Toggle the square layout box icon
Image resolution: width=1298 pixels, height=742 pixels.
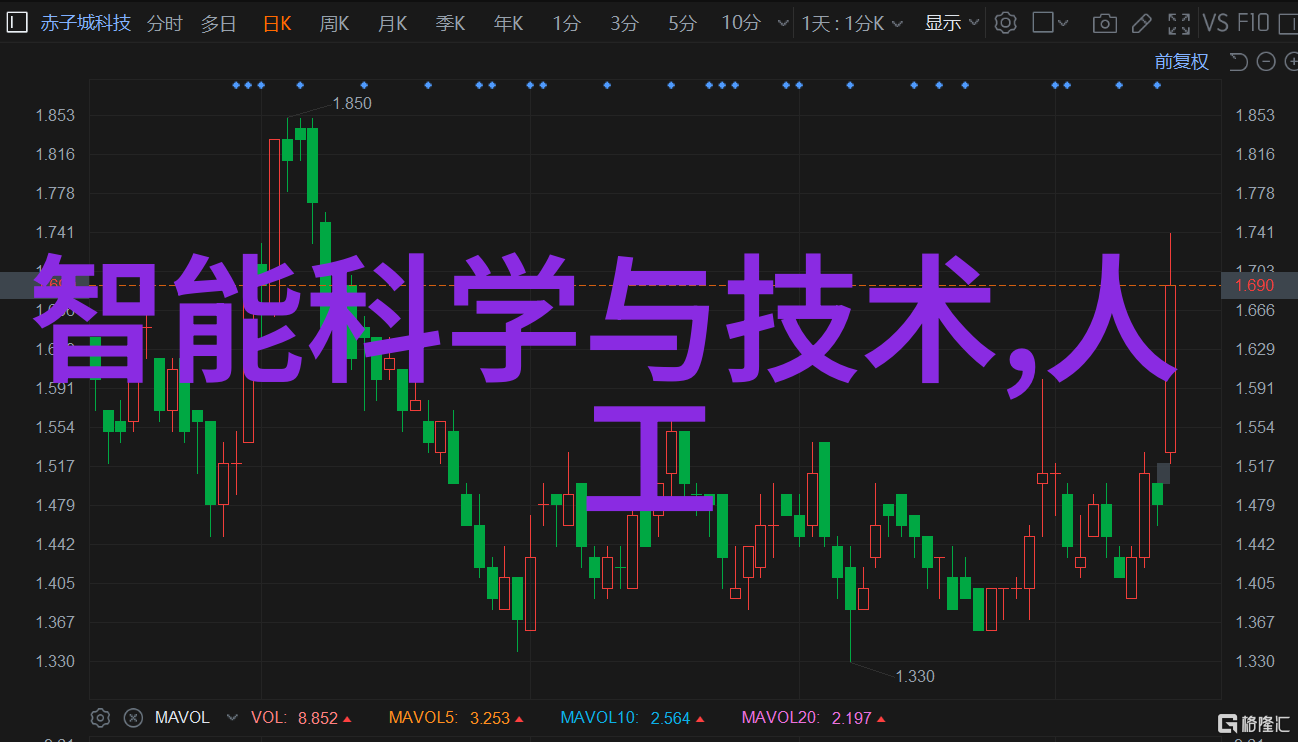1043,22
